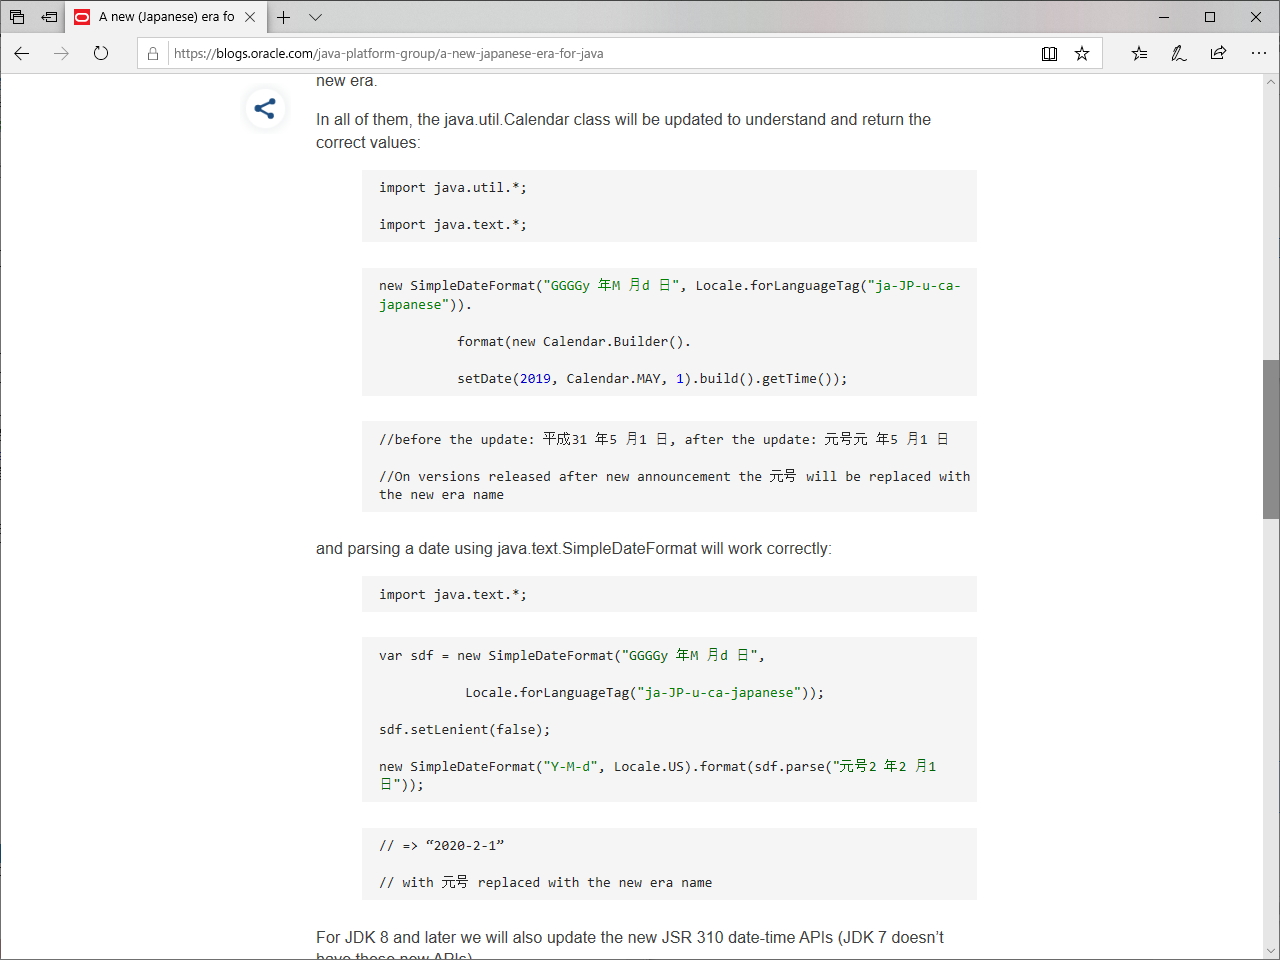View site security lock information

coord(153,54)
